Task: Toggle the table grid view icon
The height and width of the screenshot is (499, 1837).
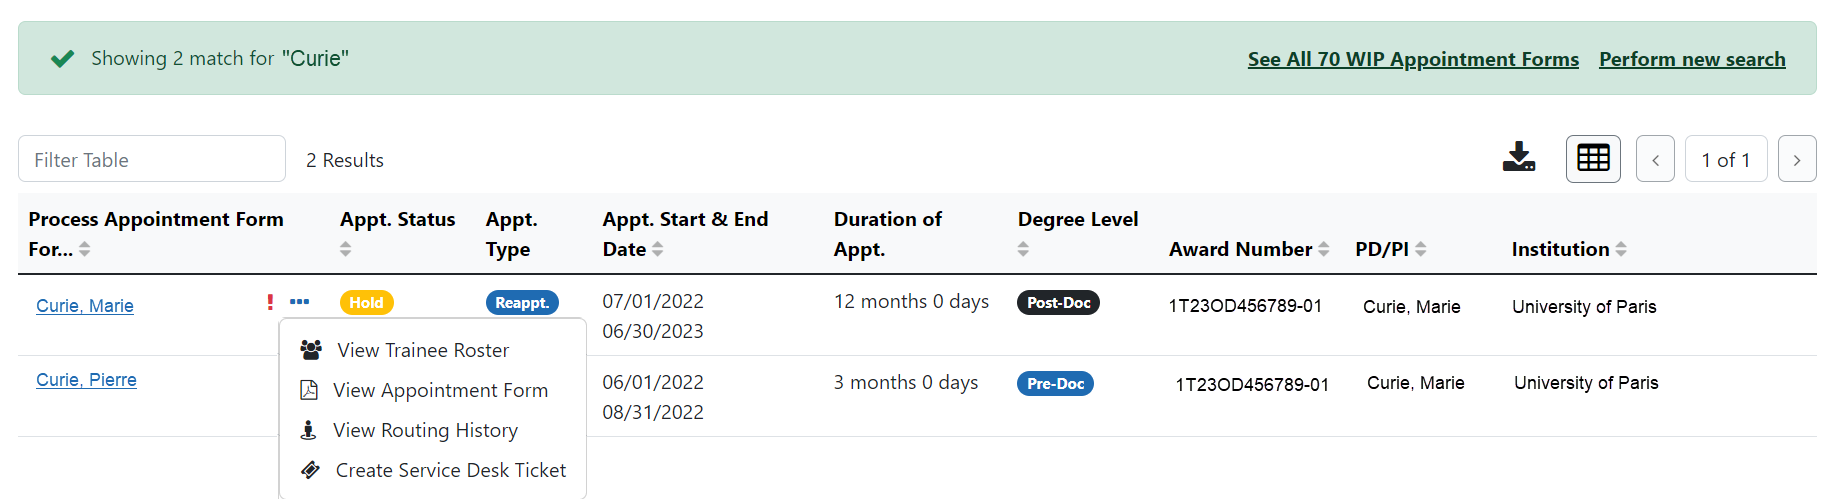Action: pos(1593,158)
